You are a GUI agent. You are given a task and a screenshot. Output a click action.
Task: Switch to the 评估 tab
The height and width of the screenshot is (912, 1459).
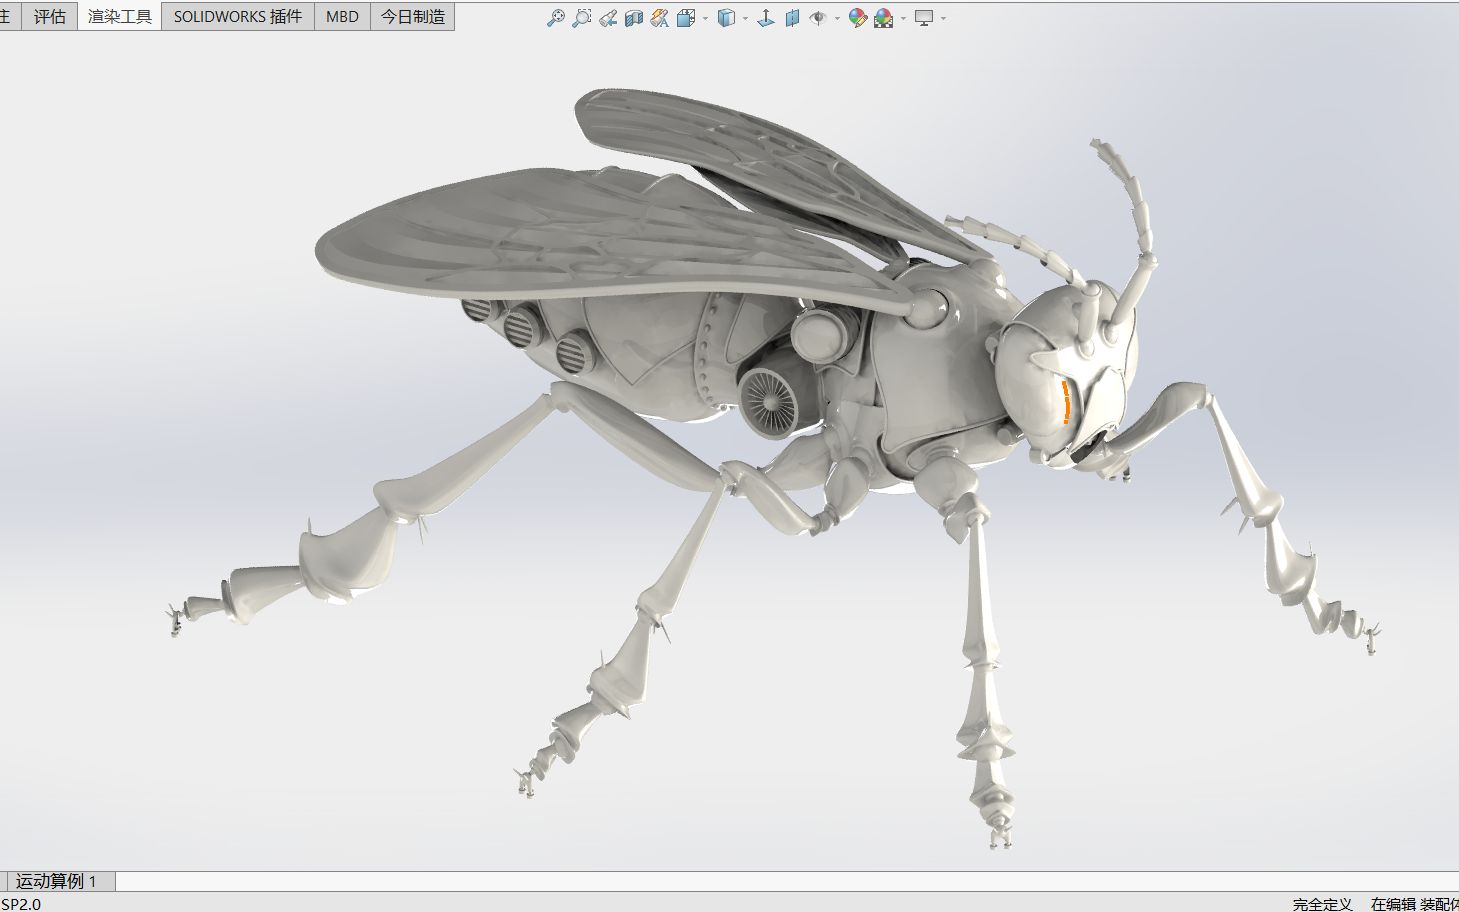click(50, 16)
